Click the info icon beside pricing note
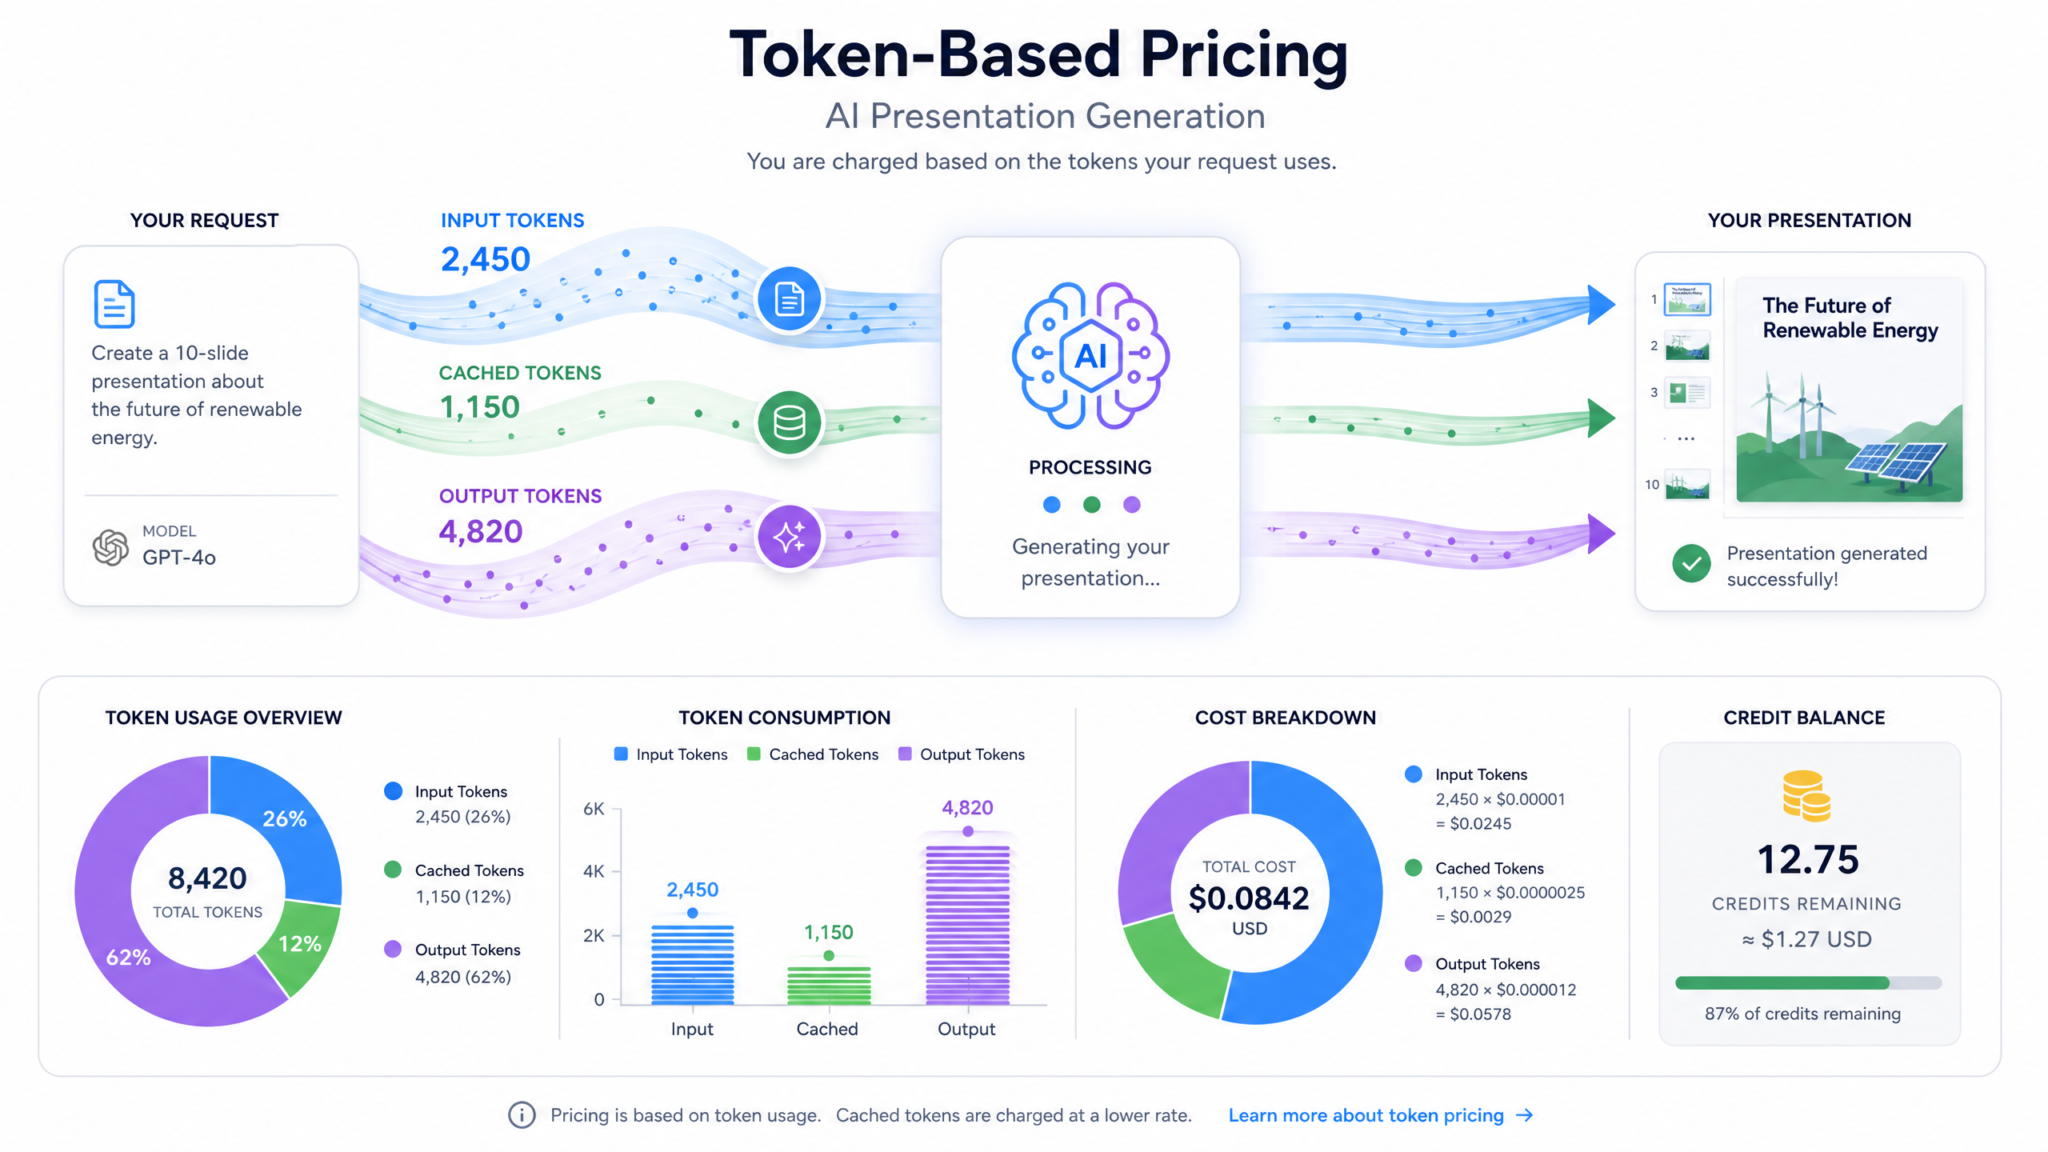This screenshot has height=1152, width=2048. click(521, 1115)
